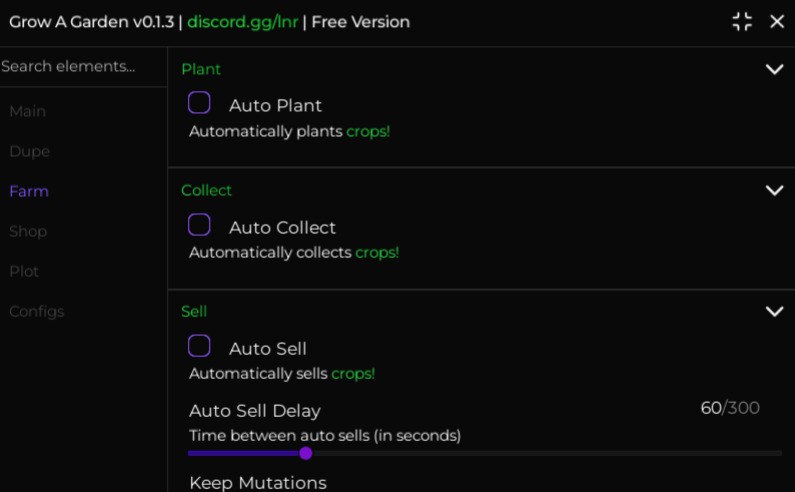The image size is (795, 492).
Task: Go to the Shop tab
Action: (28, 231)
